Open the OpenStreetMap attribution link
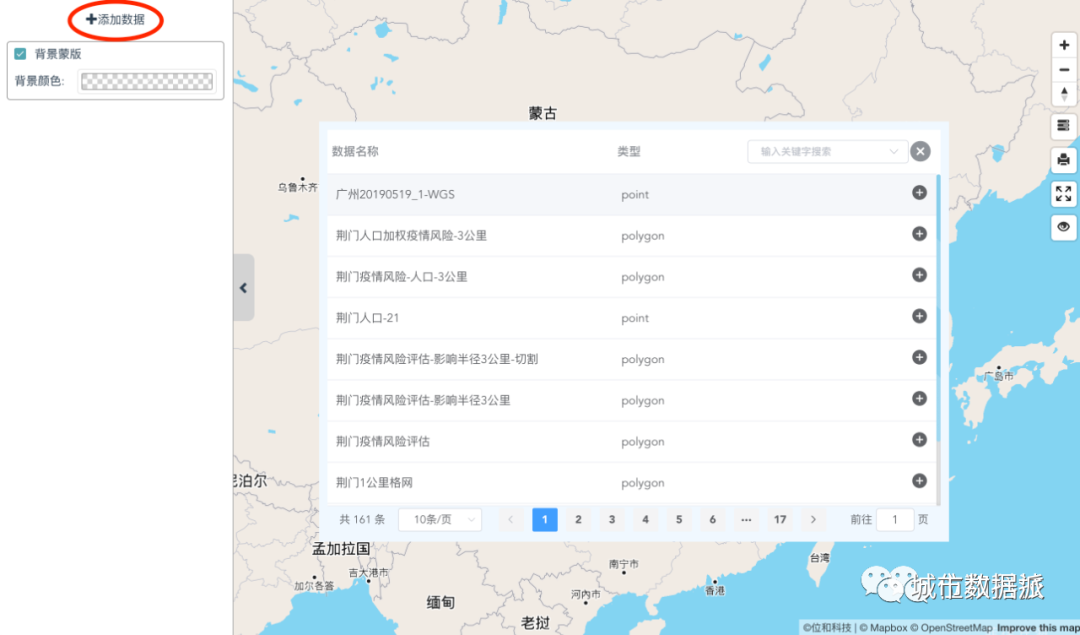Screen dimensions: 1080x635 point(951,627)
